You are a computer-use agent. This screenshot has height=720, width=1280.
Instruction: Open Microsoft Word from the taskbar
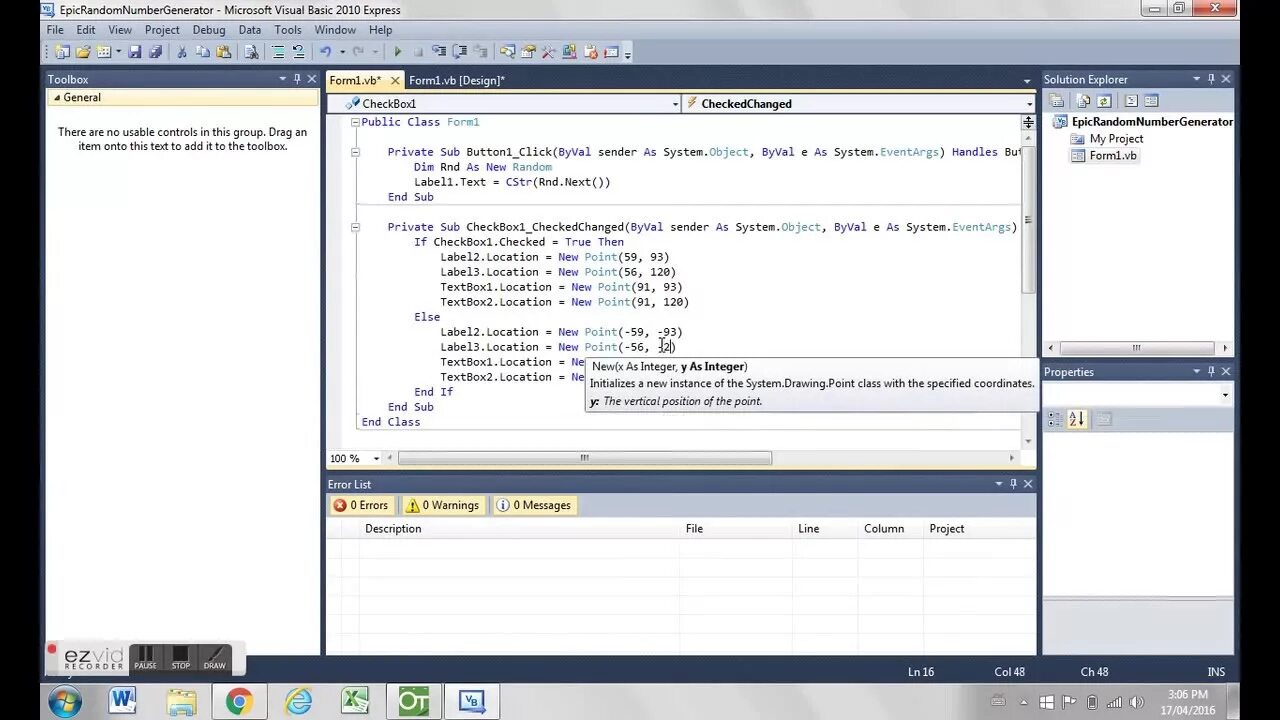click(122, 702)
